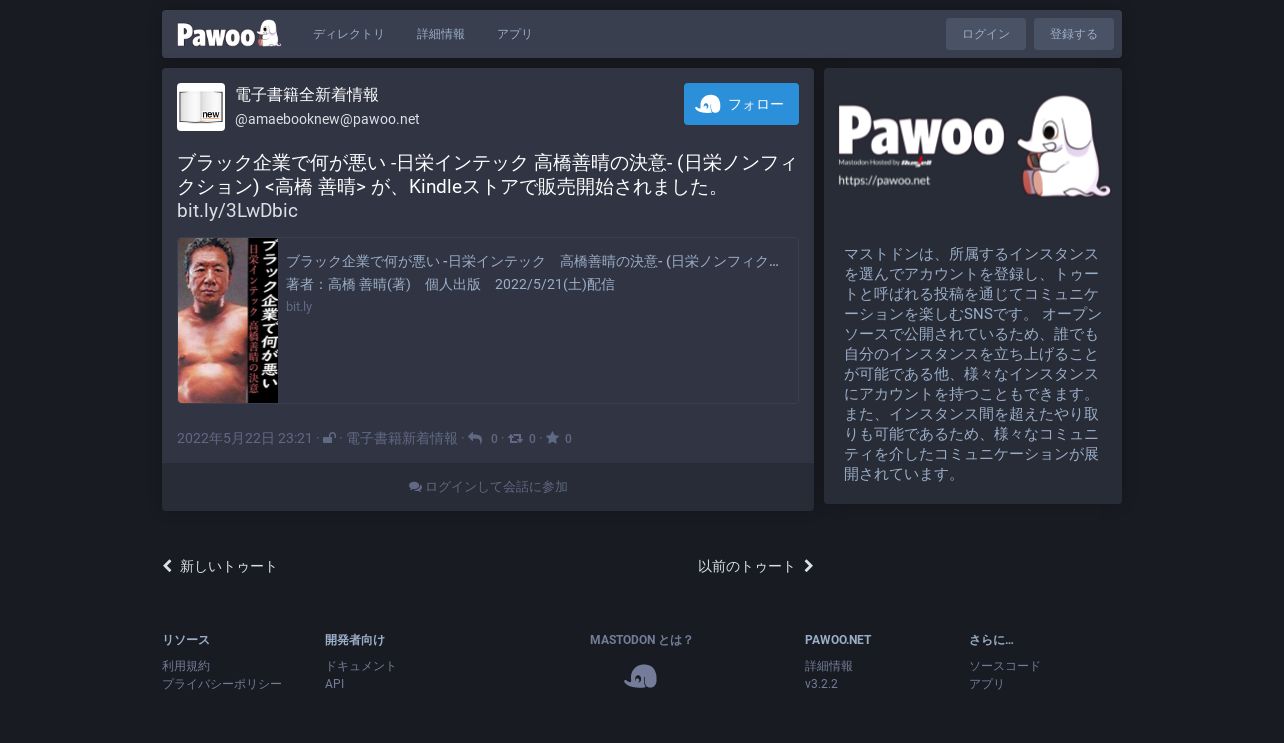Click the 登録する button
This screenshot has width=1284, height=743.
point(1074,34)
